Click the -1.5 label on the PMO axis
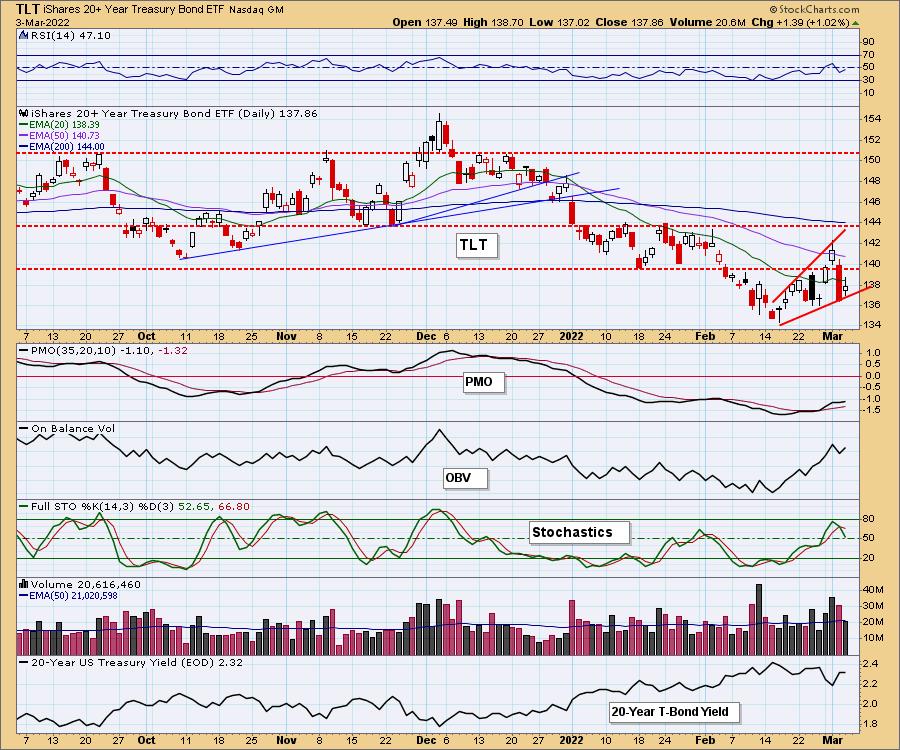 (x=871, y=410)
